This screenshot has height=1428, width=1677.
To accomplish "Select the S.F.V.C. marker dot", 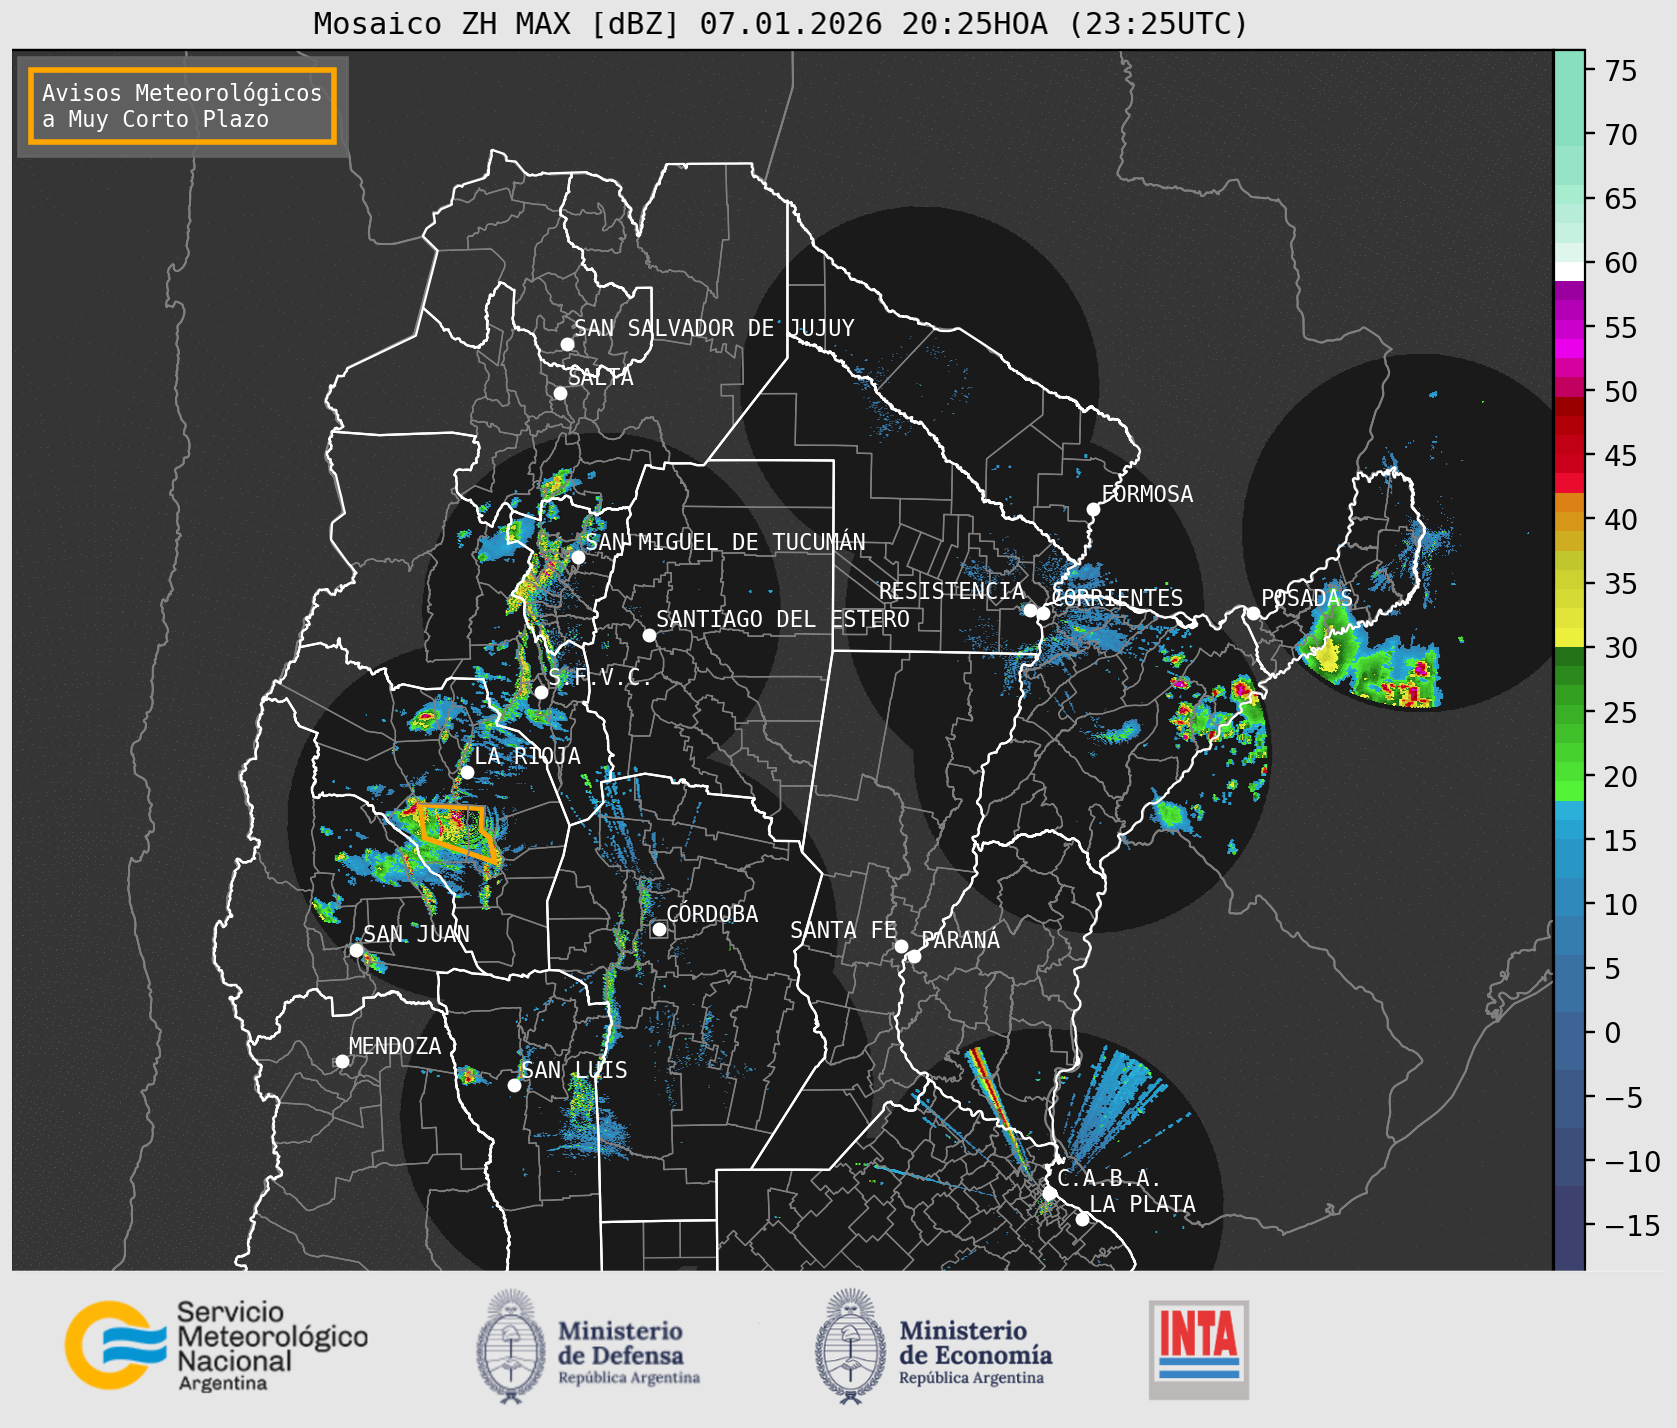I will (541, 692).
